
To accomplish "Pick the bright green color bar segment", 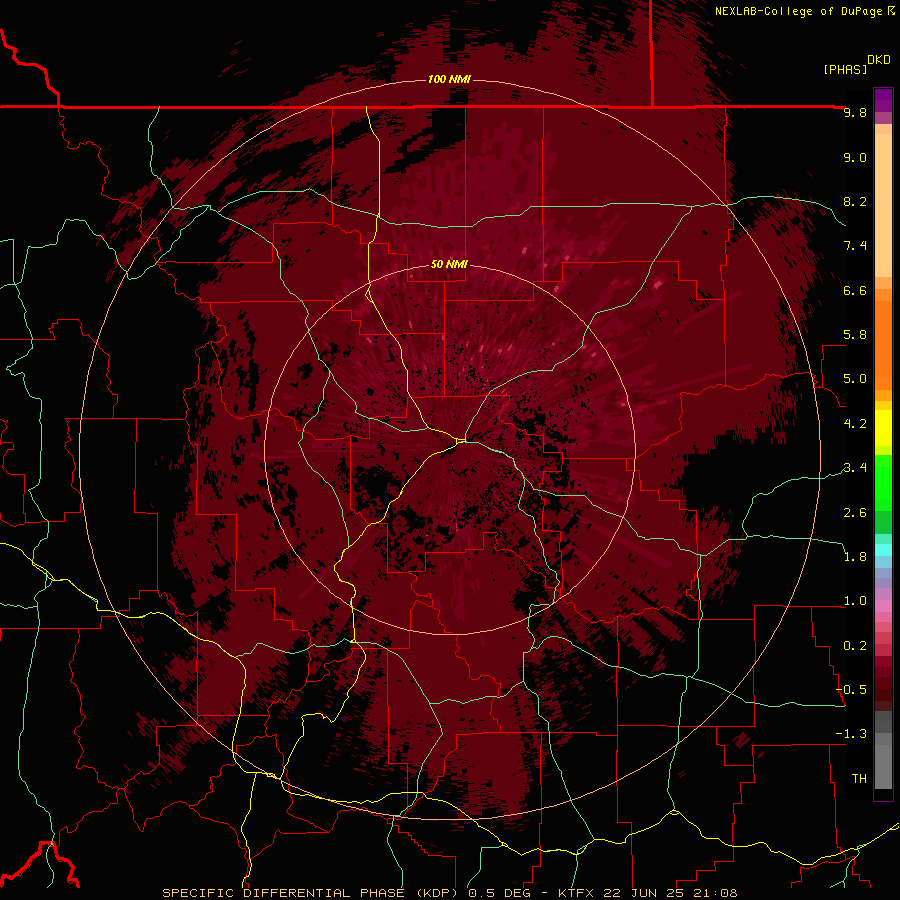I will (x=883, y=482).
